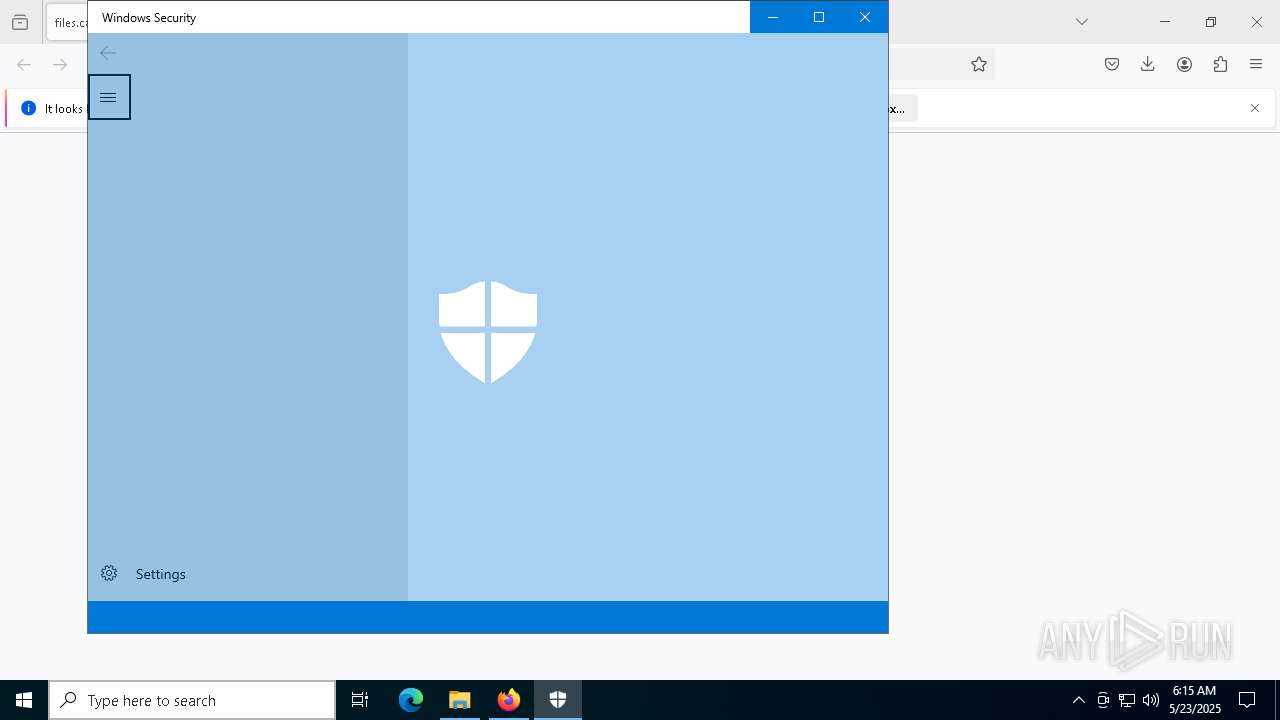Open Firefox account icon

coord(1184,64)
